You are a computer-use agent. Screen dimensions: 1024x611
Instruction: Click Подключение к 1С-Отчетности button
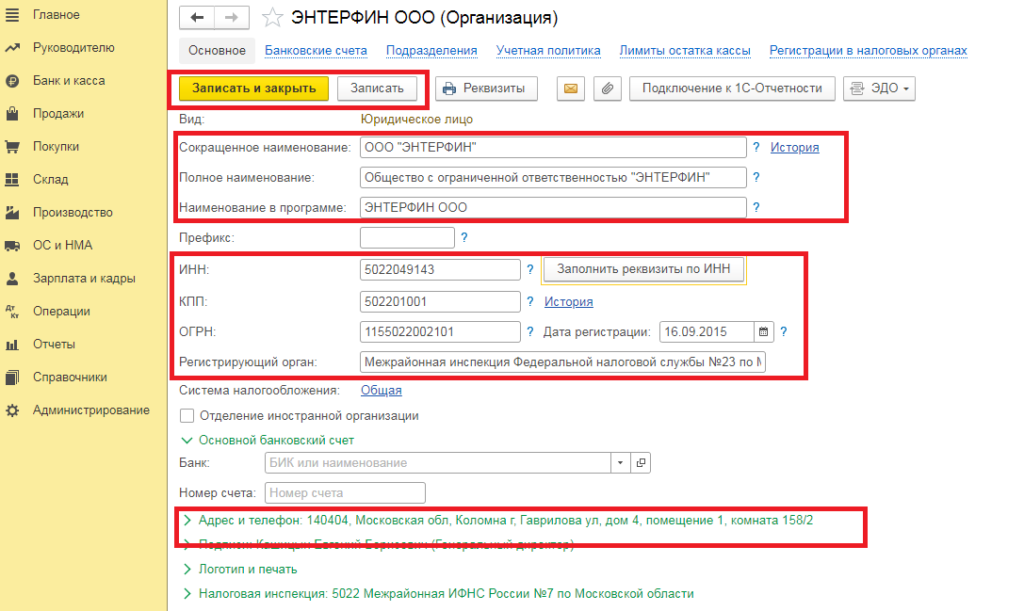732,88
